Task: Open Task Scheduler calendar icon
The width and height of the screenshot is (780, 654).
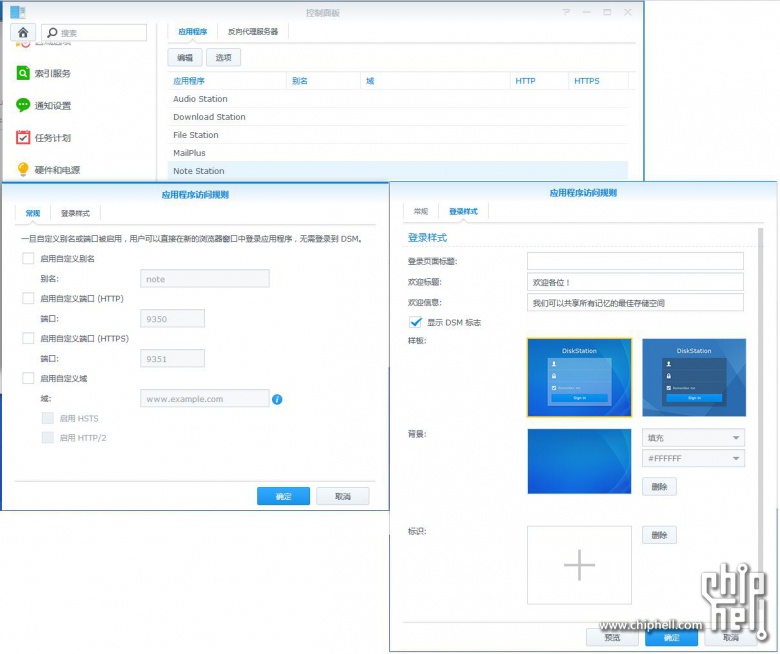Action: 23,137
